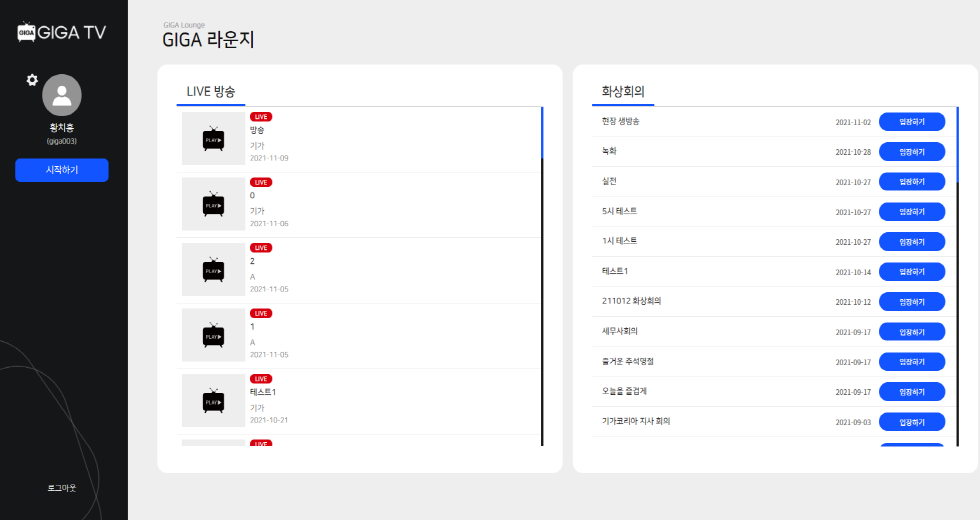
Task: Click the meeting name '현장 생방송'
Action: pyautogui.click(x=621, y=121)
